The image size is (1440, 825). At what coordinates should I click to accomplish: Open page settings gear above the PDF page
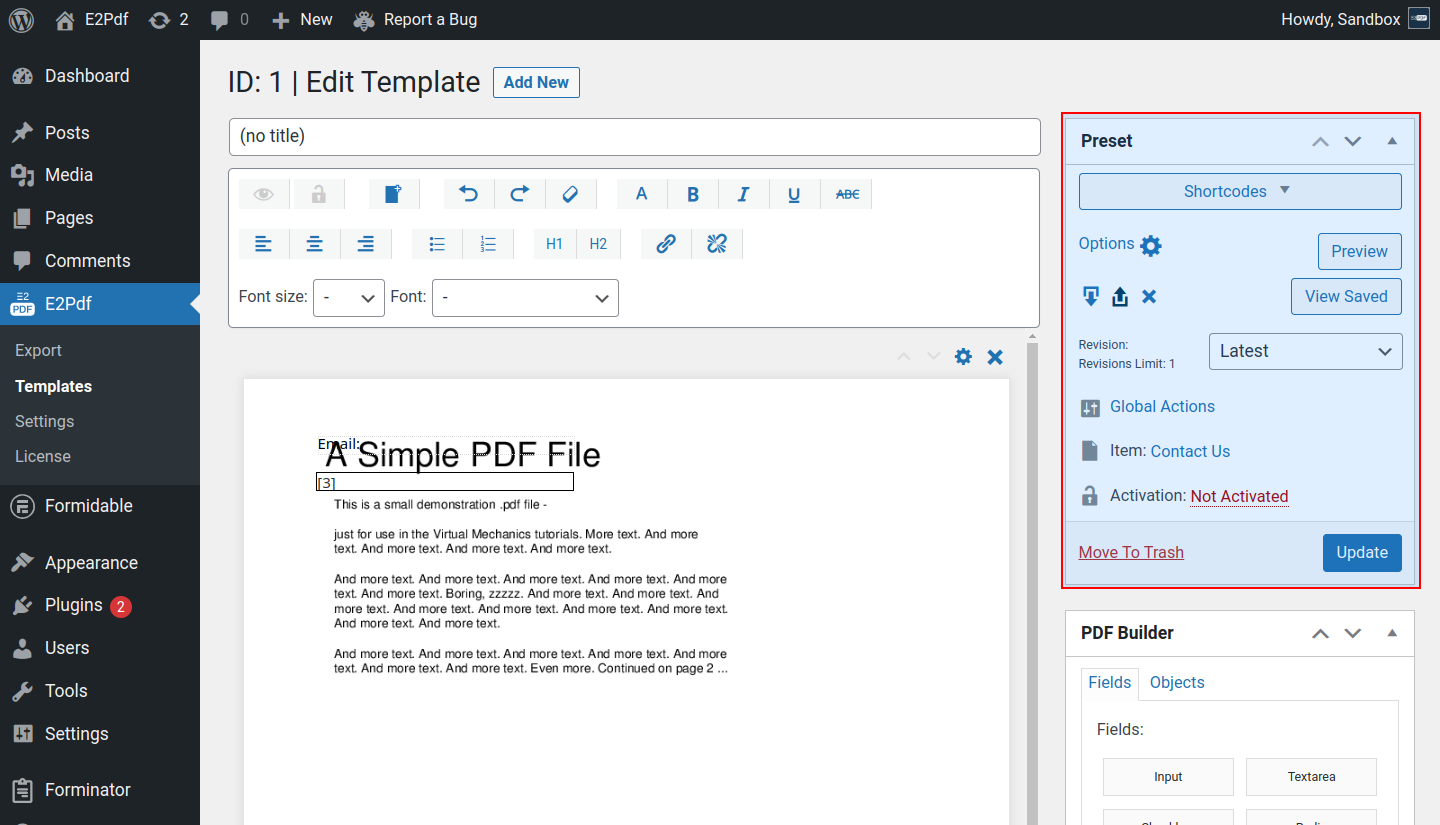[x=963, y=357]
